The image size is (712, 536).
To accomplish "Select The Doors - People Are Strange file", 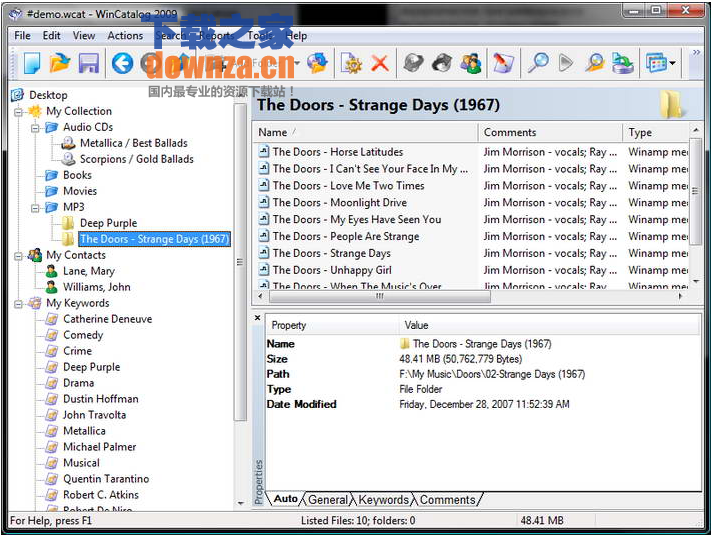I will [x=346, y=237].
